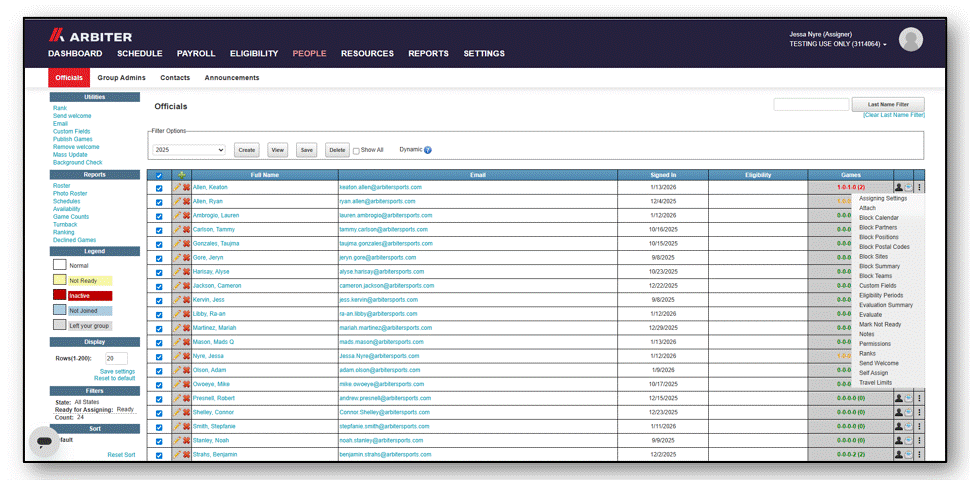Toggle the select-all checkbox in table header
The width and height of the screenshot is (970, 480).
tap(159, 176)
